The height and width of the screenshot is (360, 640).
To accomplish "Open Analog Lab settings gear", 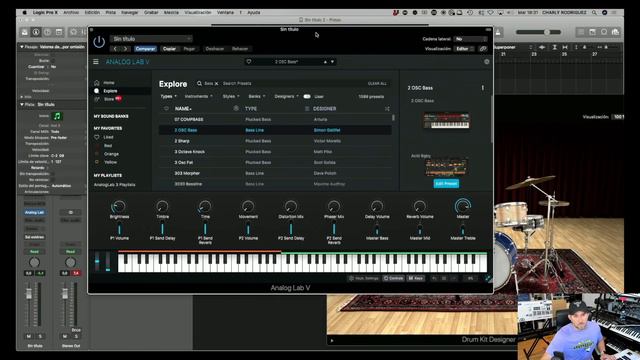I will click(487, 62).
